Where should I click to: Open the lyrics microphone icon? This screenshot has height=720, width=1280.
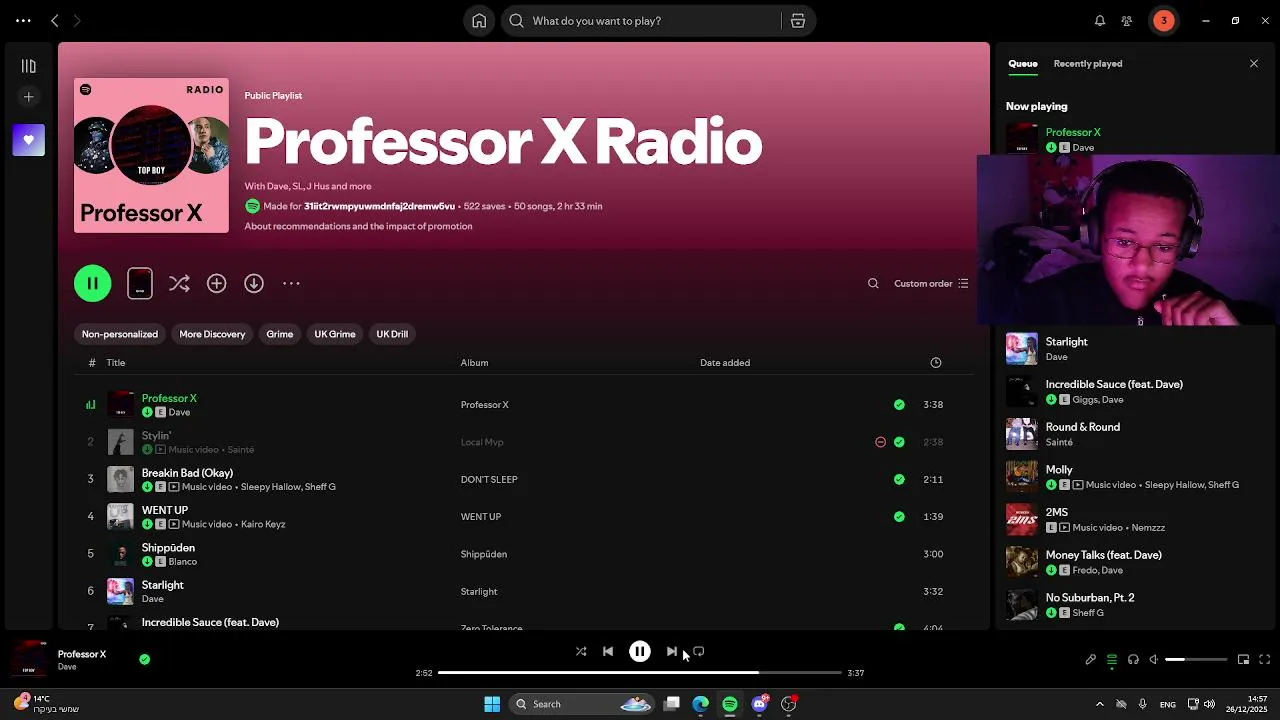click(x=1090, y=659)
